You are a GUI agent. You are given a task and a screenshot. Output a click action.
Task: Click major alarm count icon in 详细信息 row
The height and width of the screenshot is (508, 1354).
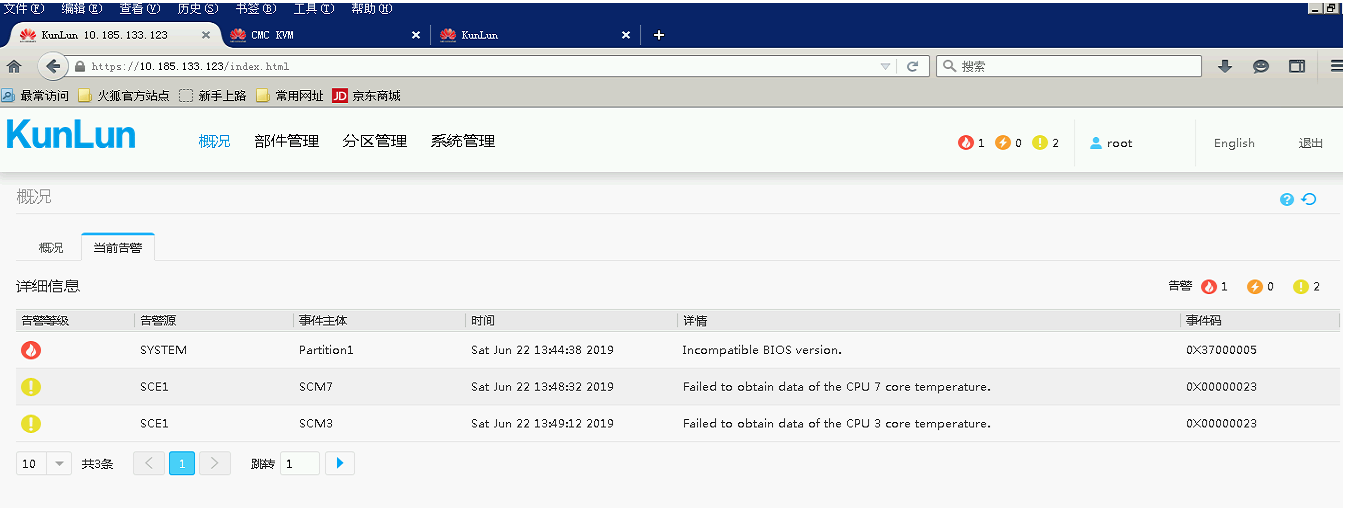coord(1255,287)
